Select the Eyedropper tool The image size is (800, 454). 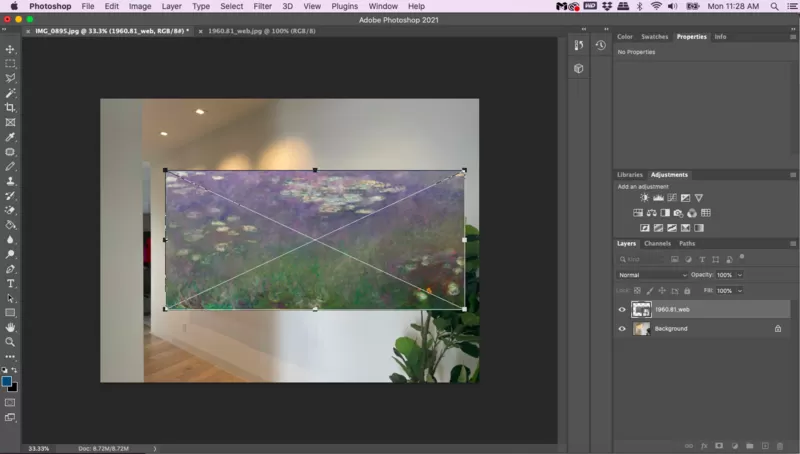(10, 137)
